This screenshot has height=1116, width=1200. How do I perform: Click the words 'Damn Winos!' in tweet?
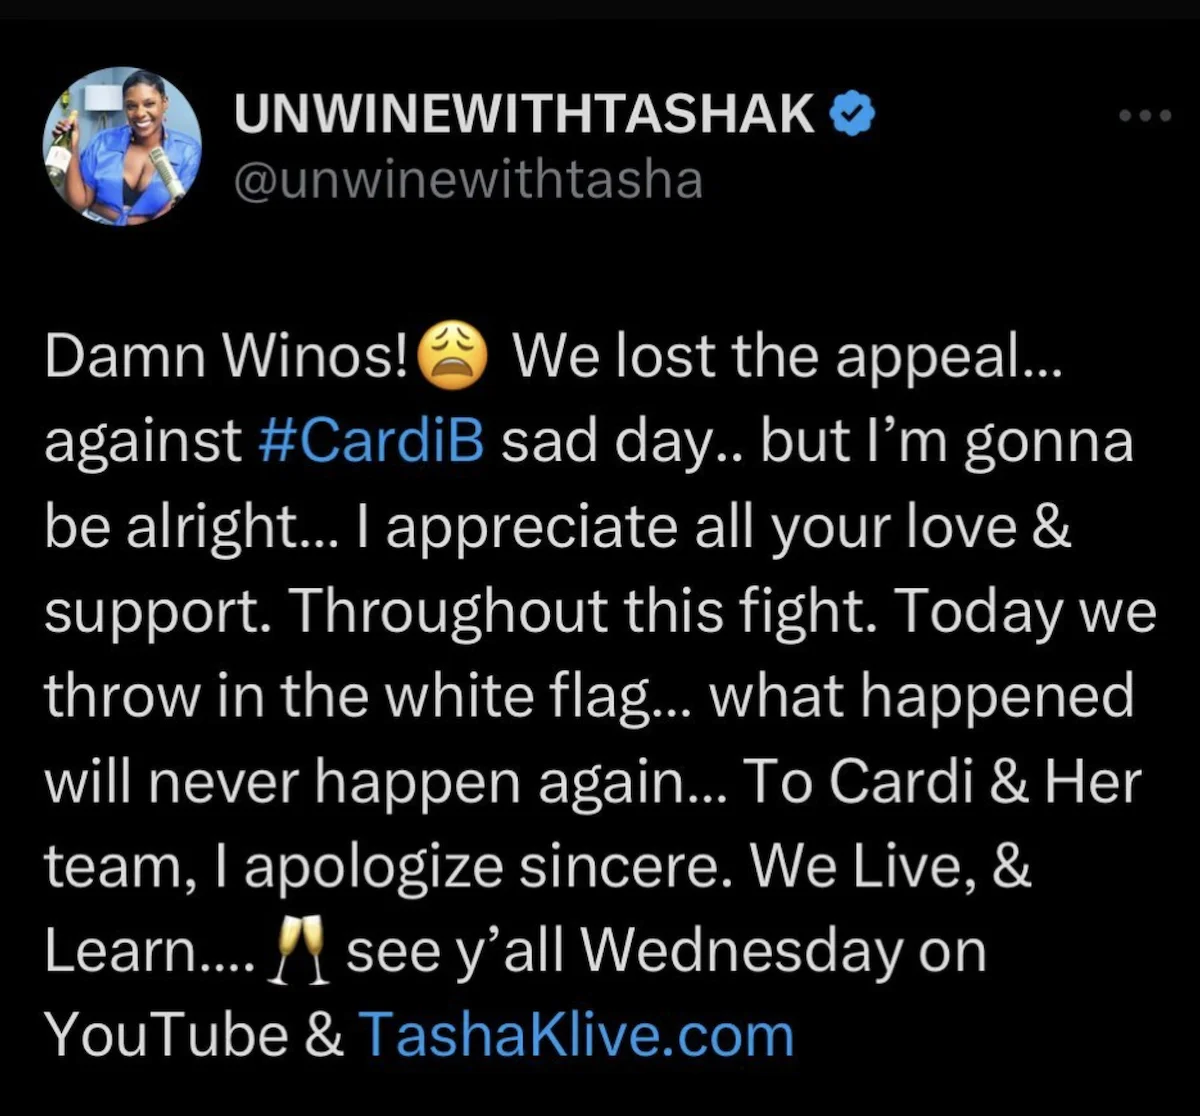(x=225, y=358)
